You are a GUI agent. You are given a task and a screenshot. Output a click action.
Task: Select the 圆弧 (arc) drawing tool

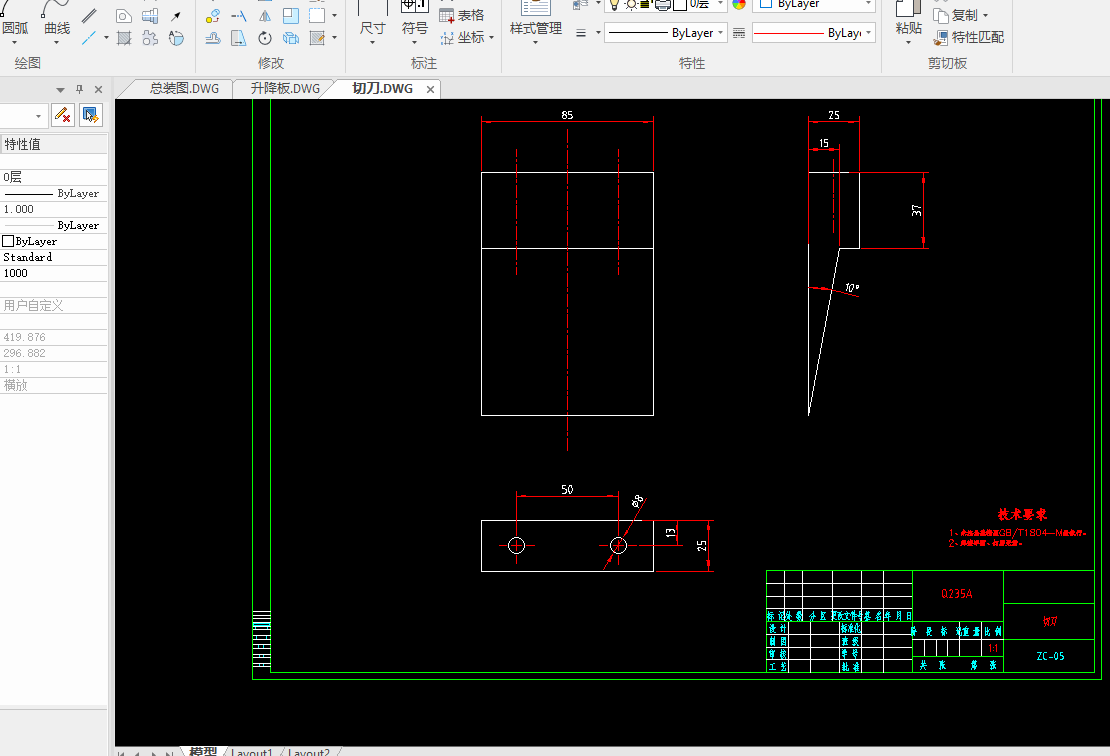[15, 27]
